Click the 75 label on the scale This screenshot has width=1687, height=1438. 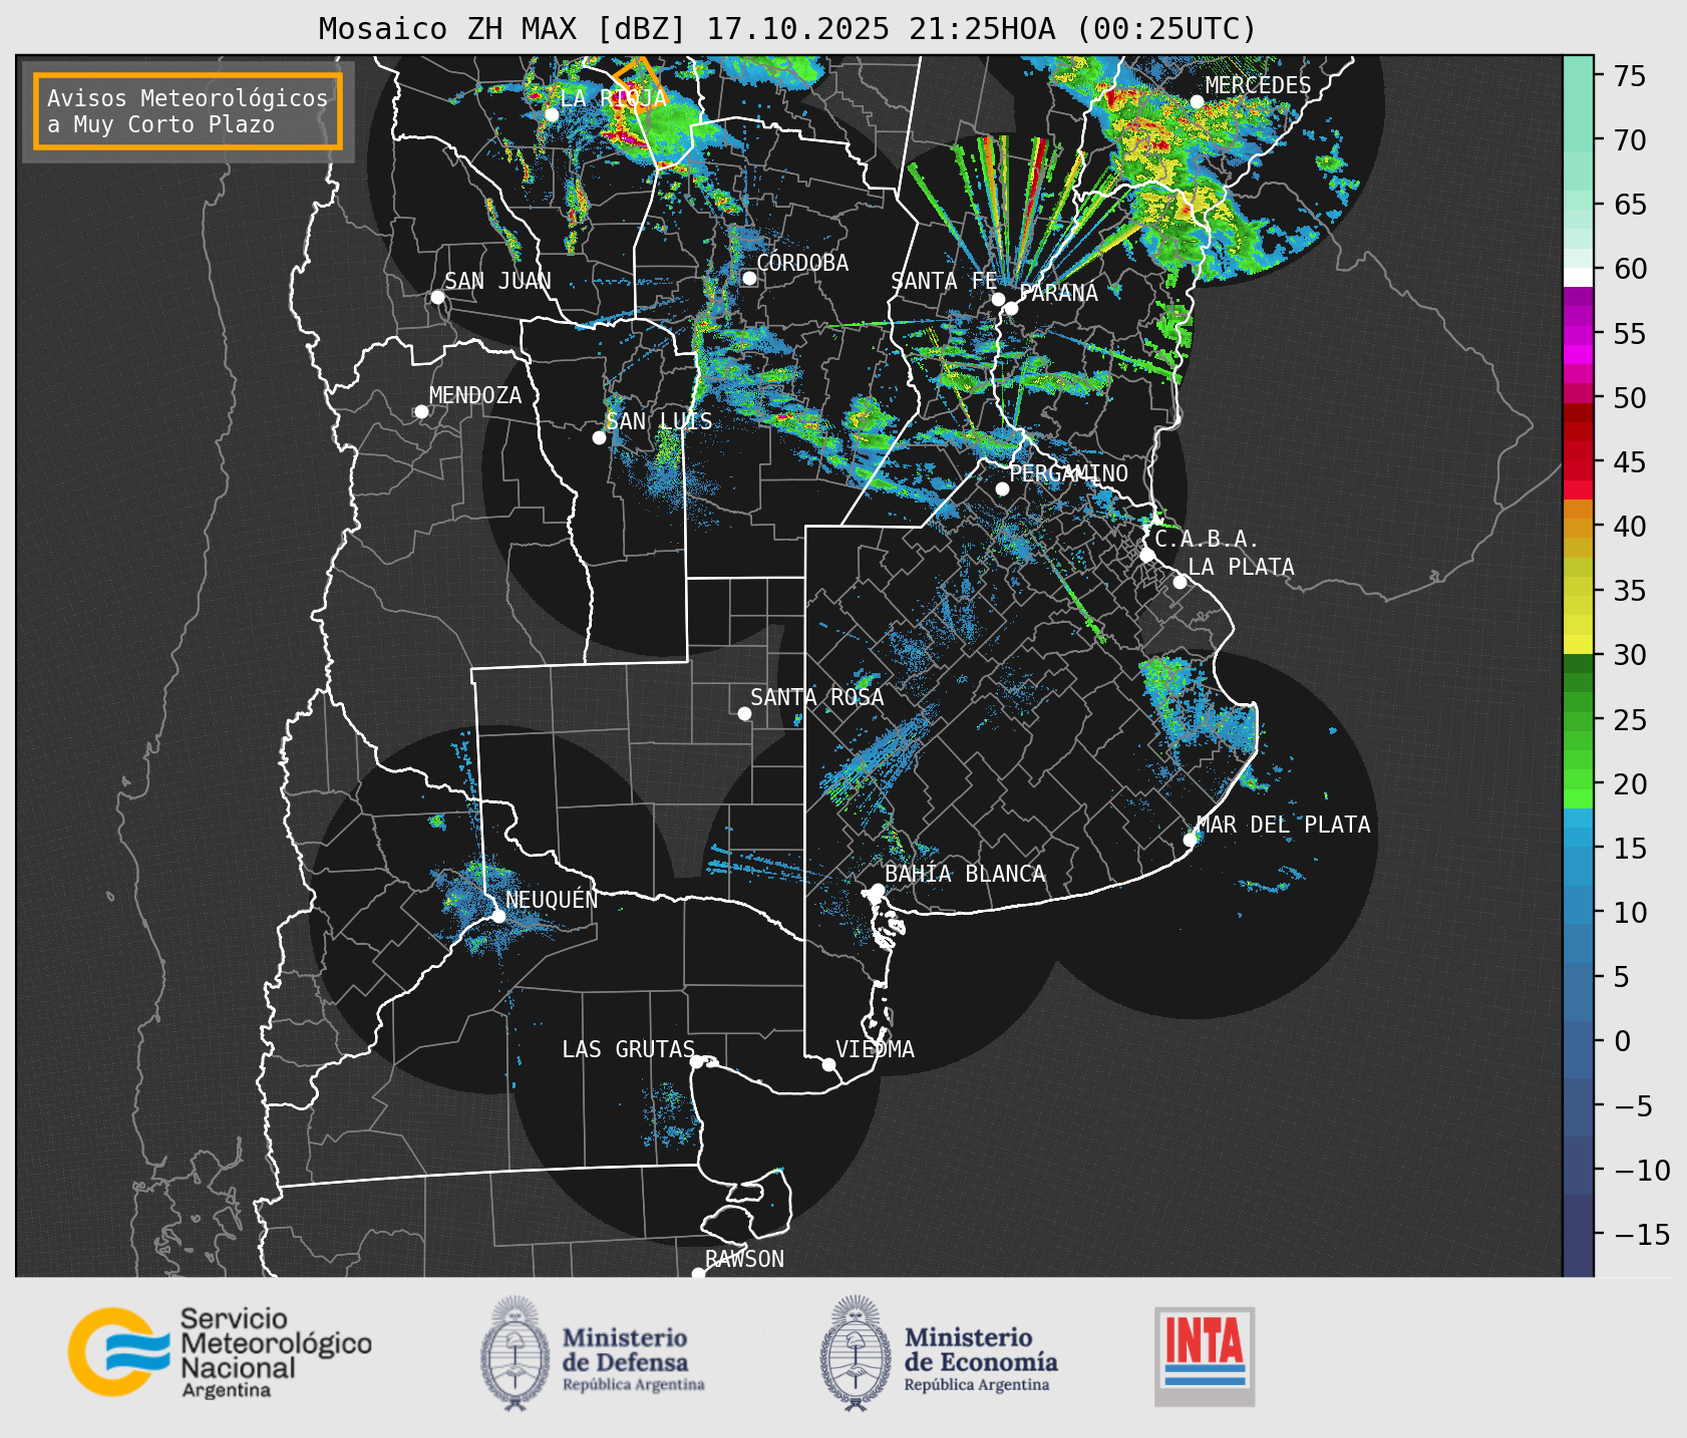pyautogui.click(x=1628, y=76)
